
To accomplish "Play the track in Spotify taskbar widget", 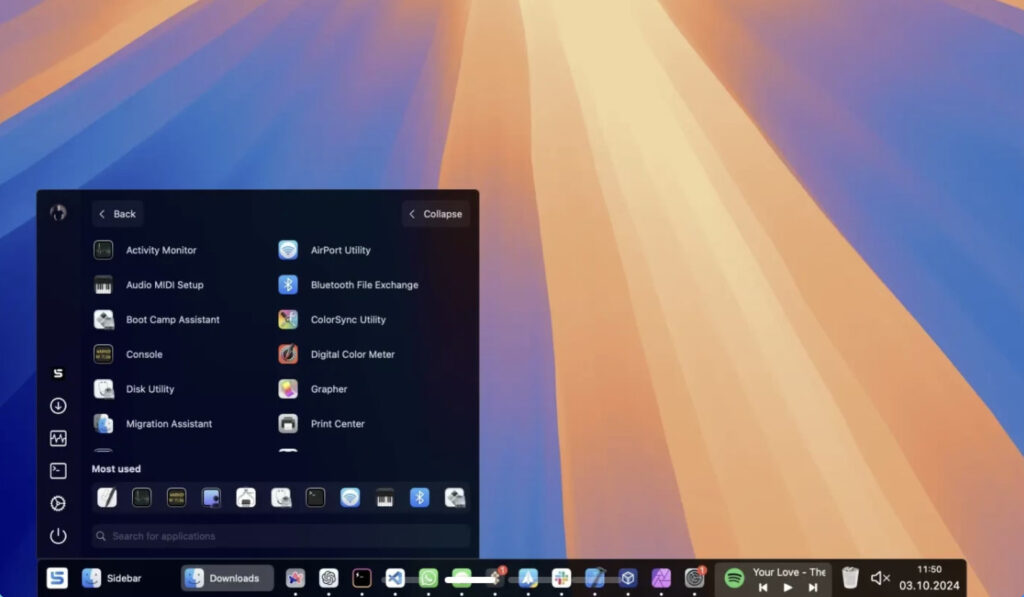I will coord(788,587).
